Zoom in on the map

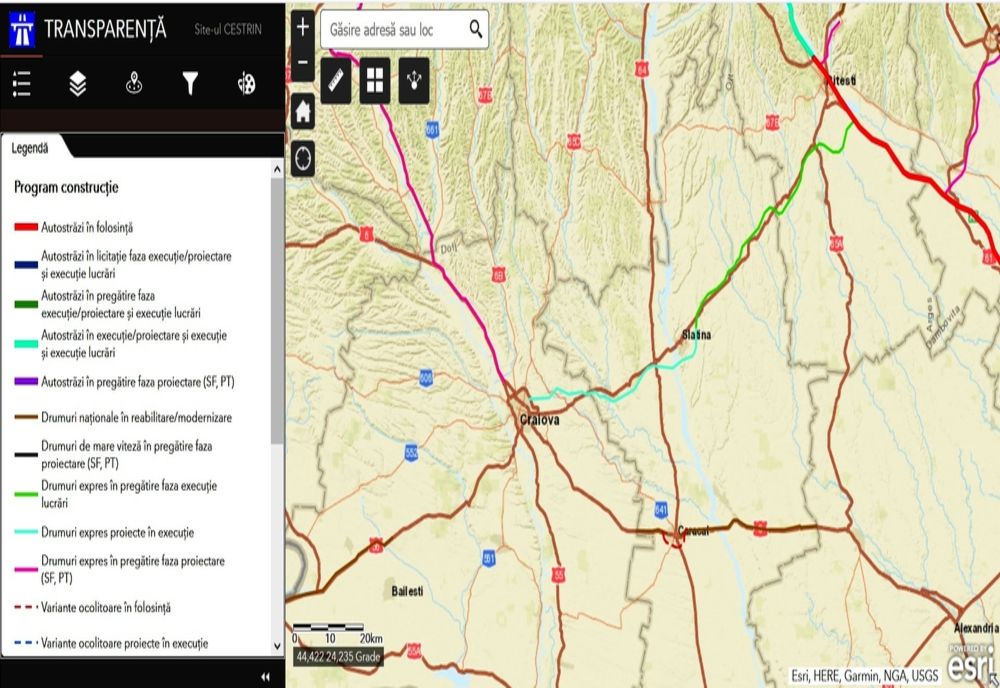click(303, 27)
